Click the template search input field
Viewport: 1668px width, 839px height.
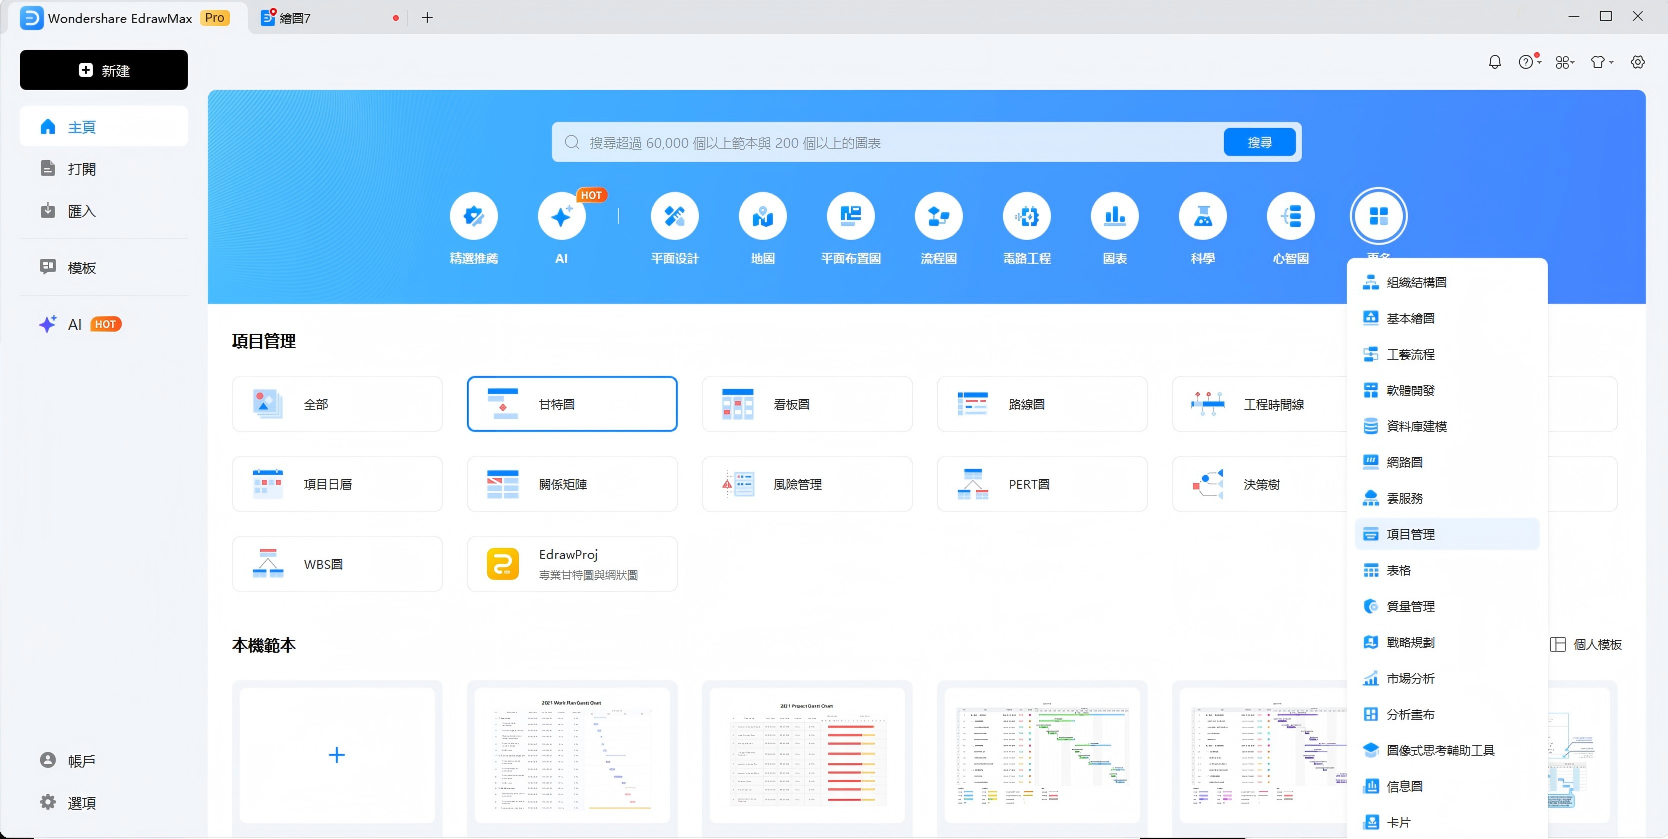888,143
